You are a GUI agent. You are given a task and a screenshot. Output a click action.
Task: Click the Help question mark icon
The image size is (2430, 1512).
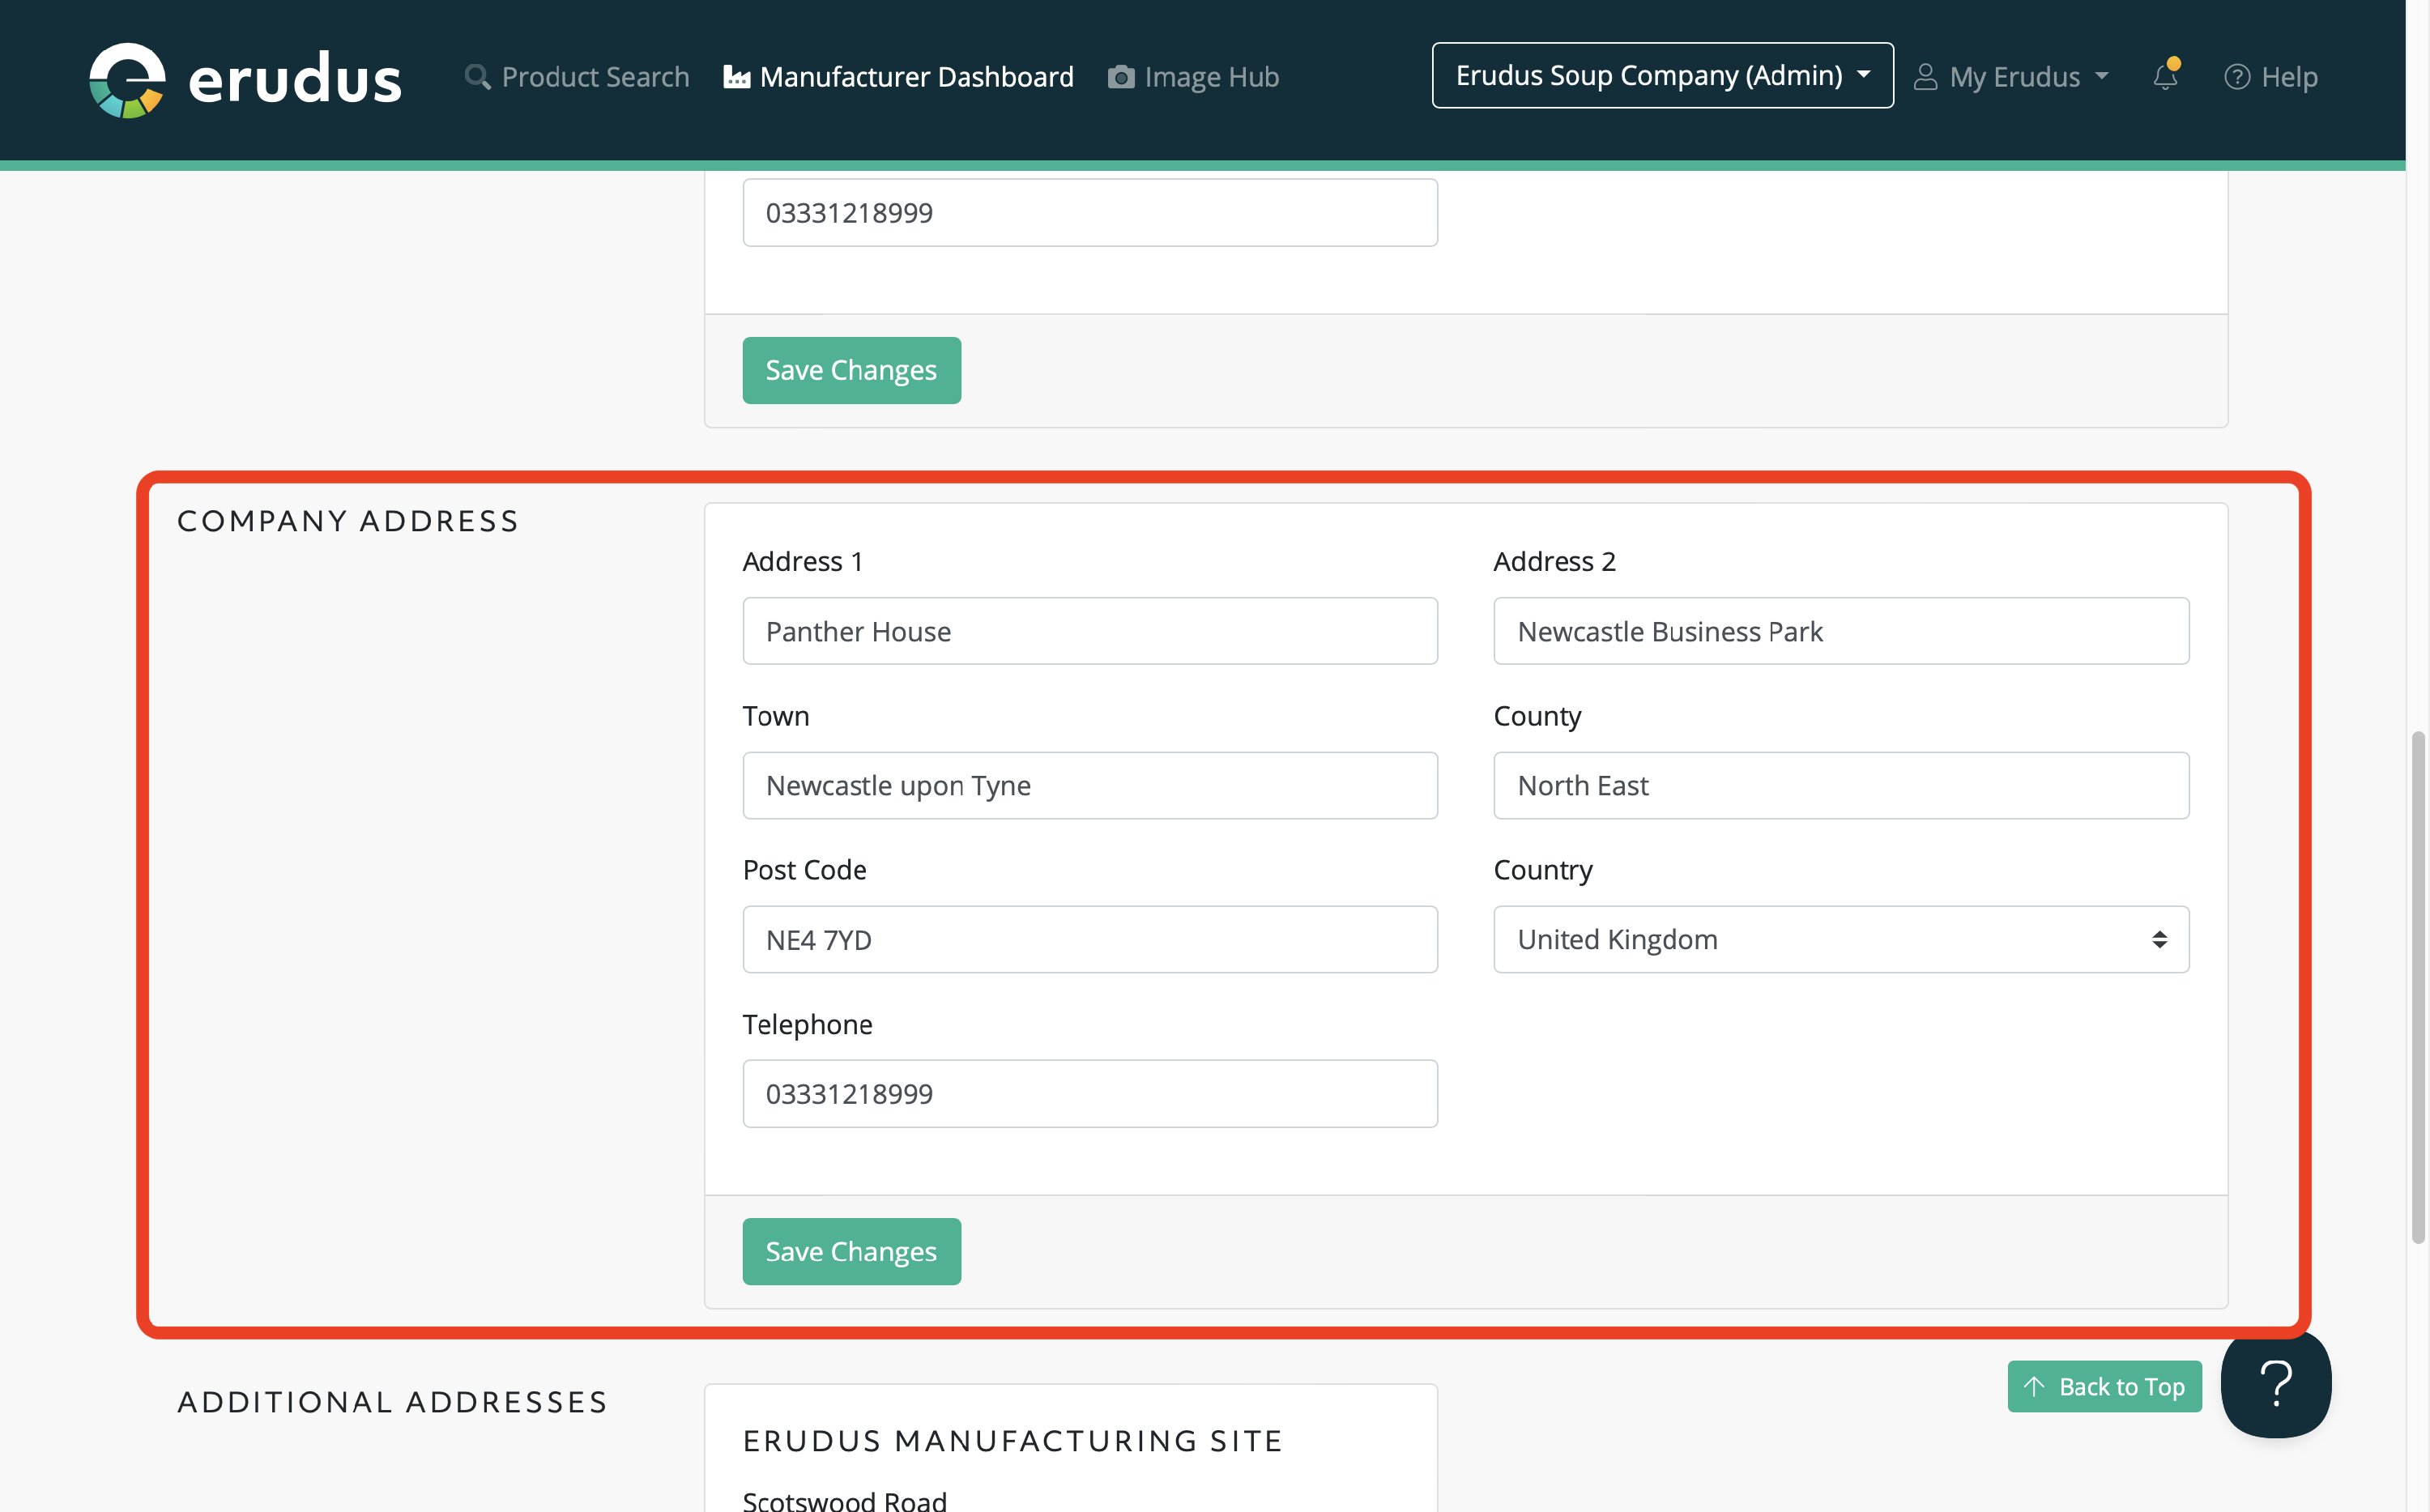click(x=2237, y=77)
